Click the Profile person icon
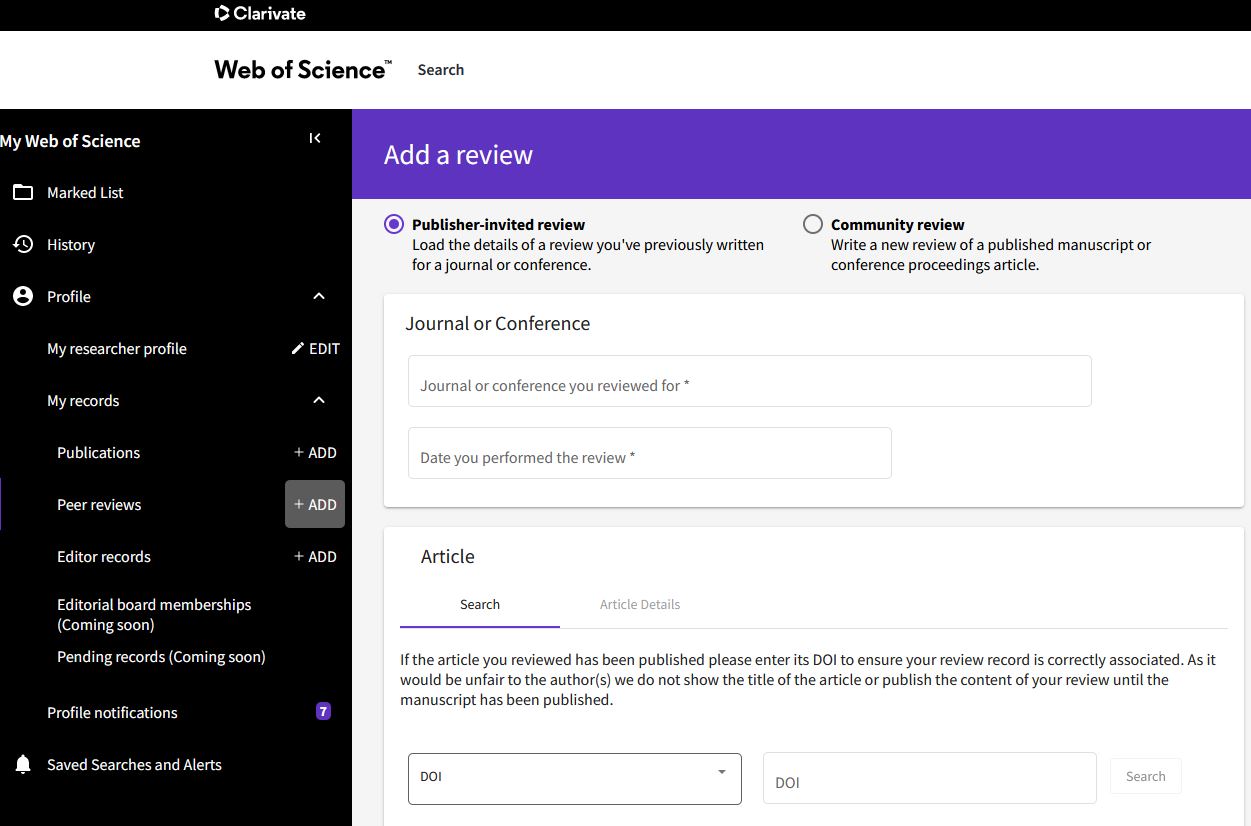This screenshot has width=1251, height=826. click(23, 296)
